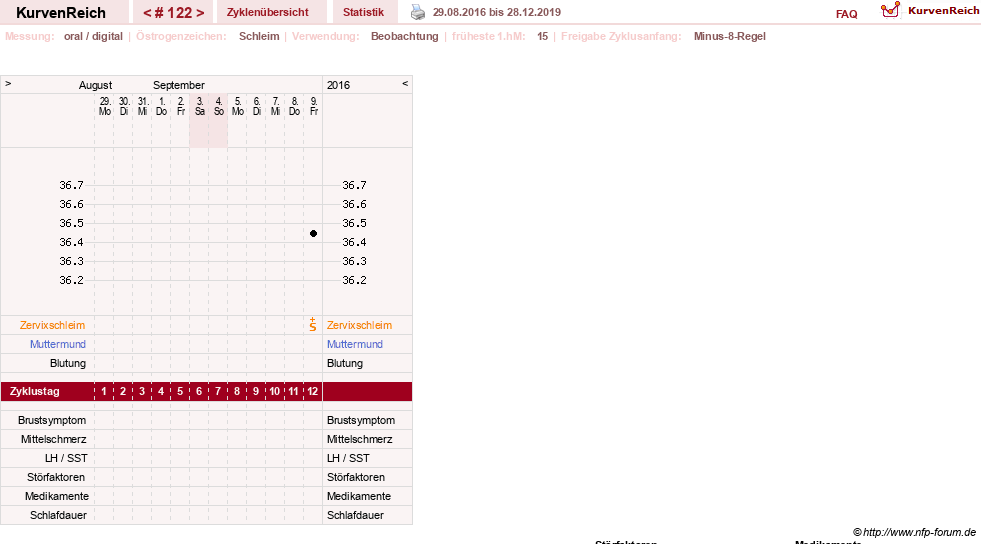Click the date column 8. Do
The width and height of the screenshot is (981, 544).
(295, 106)
